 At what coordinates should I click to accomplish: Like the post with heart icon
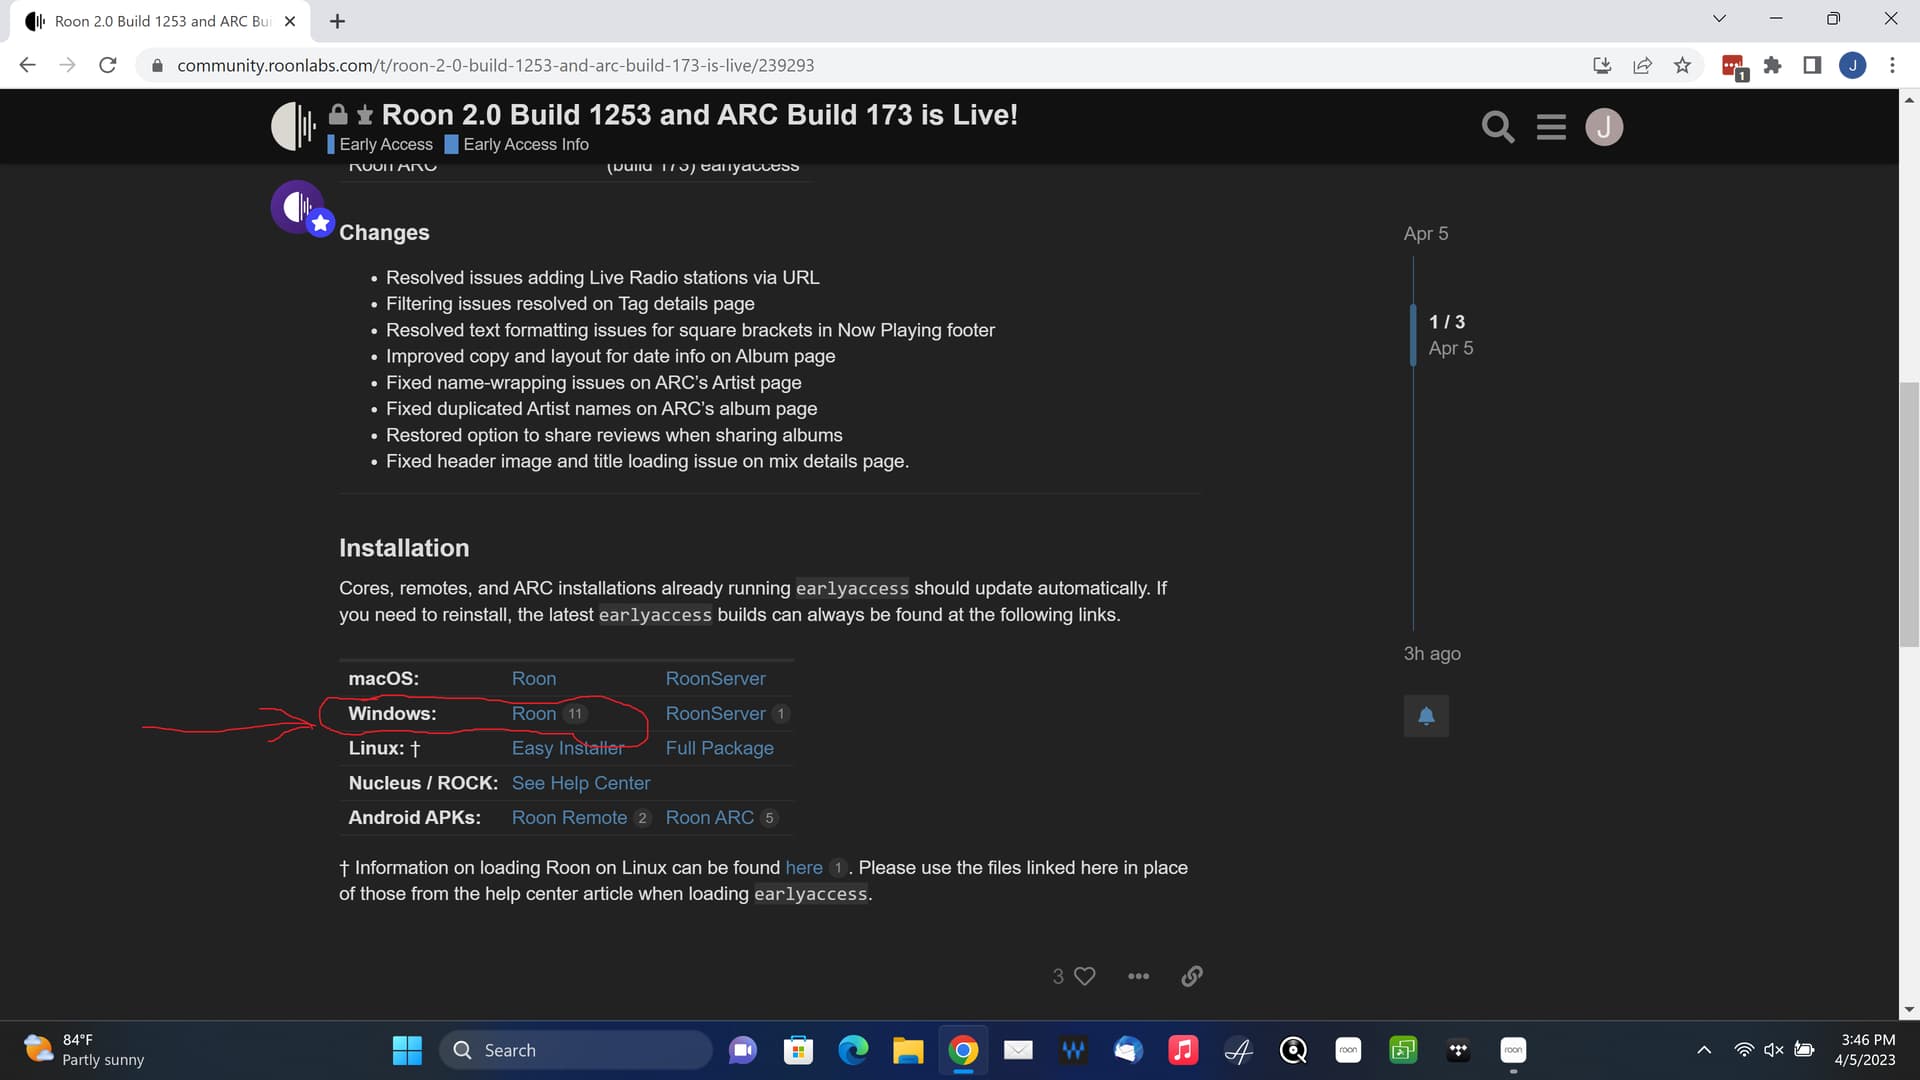coord(1084,976)
